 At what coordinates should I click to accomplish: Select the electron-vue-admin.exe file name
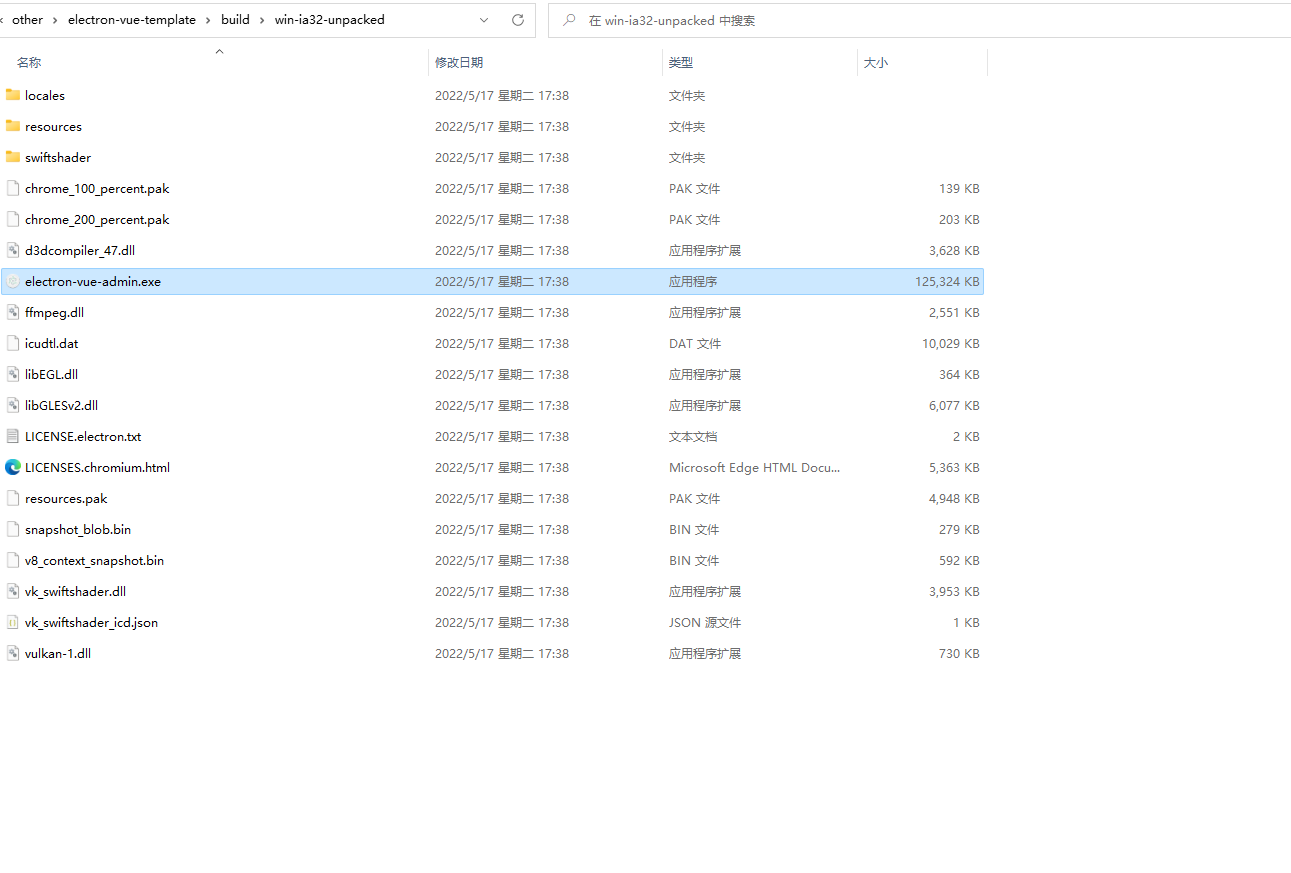[x=93, y=282]
